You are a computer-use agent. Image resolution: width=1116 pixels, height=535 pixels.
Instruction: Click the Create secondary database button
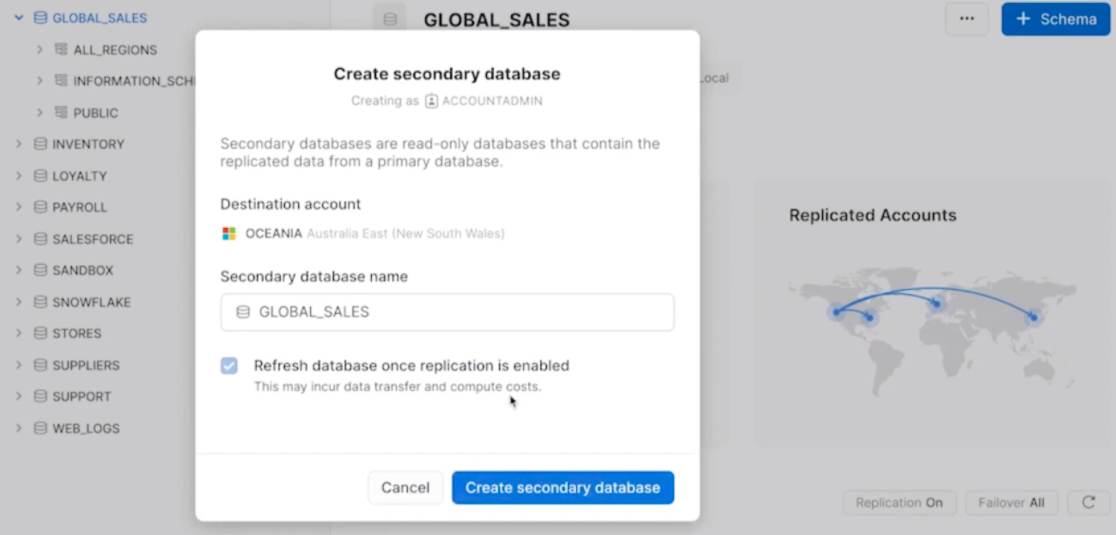click(x=562, y=488)
